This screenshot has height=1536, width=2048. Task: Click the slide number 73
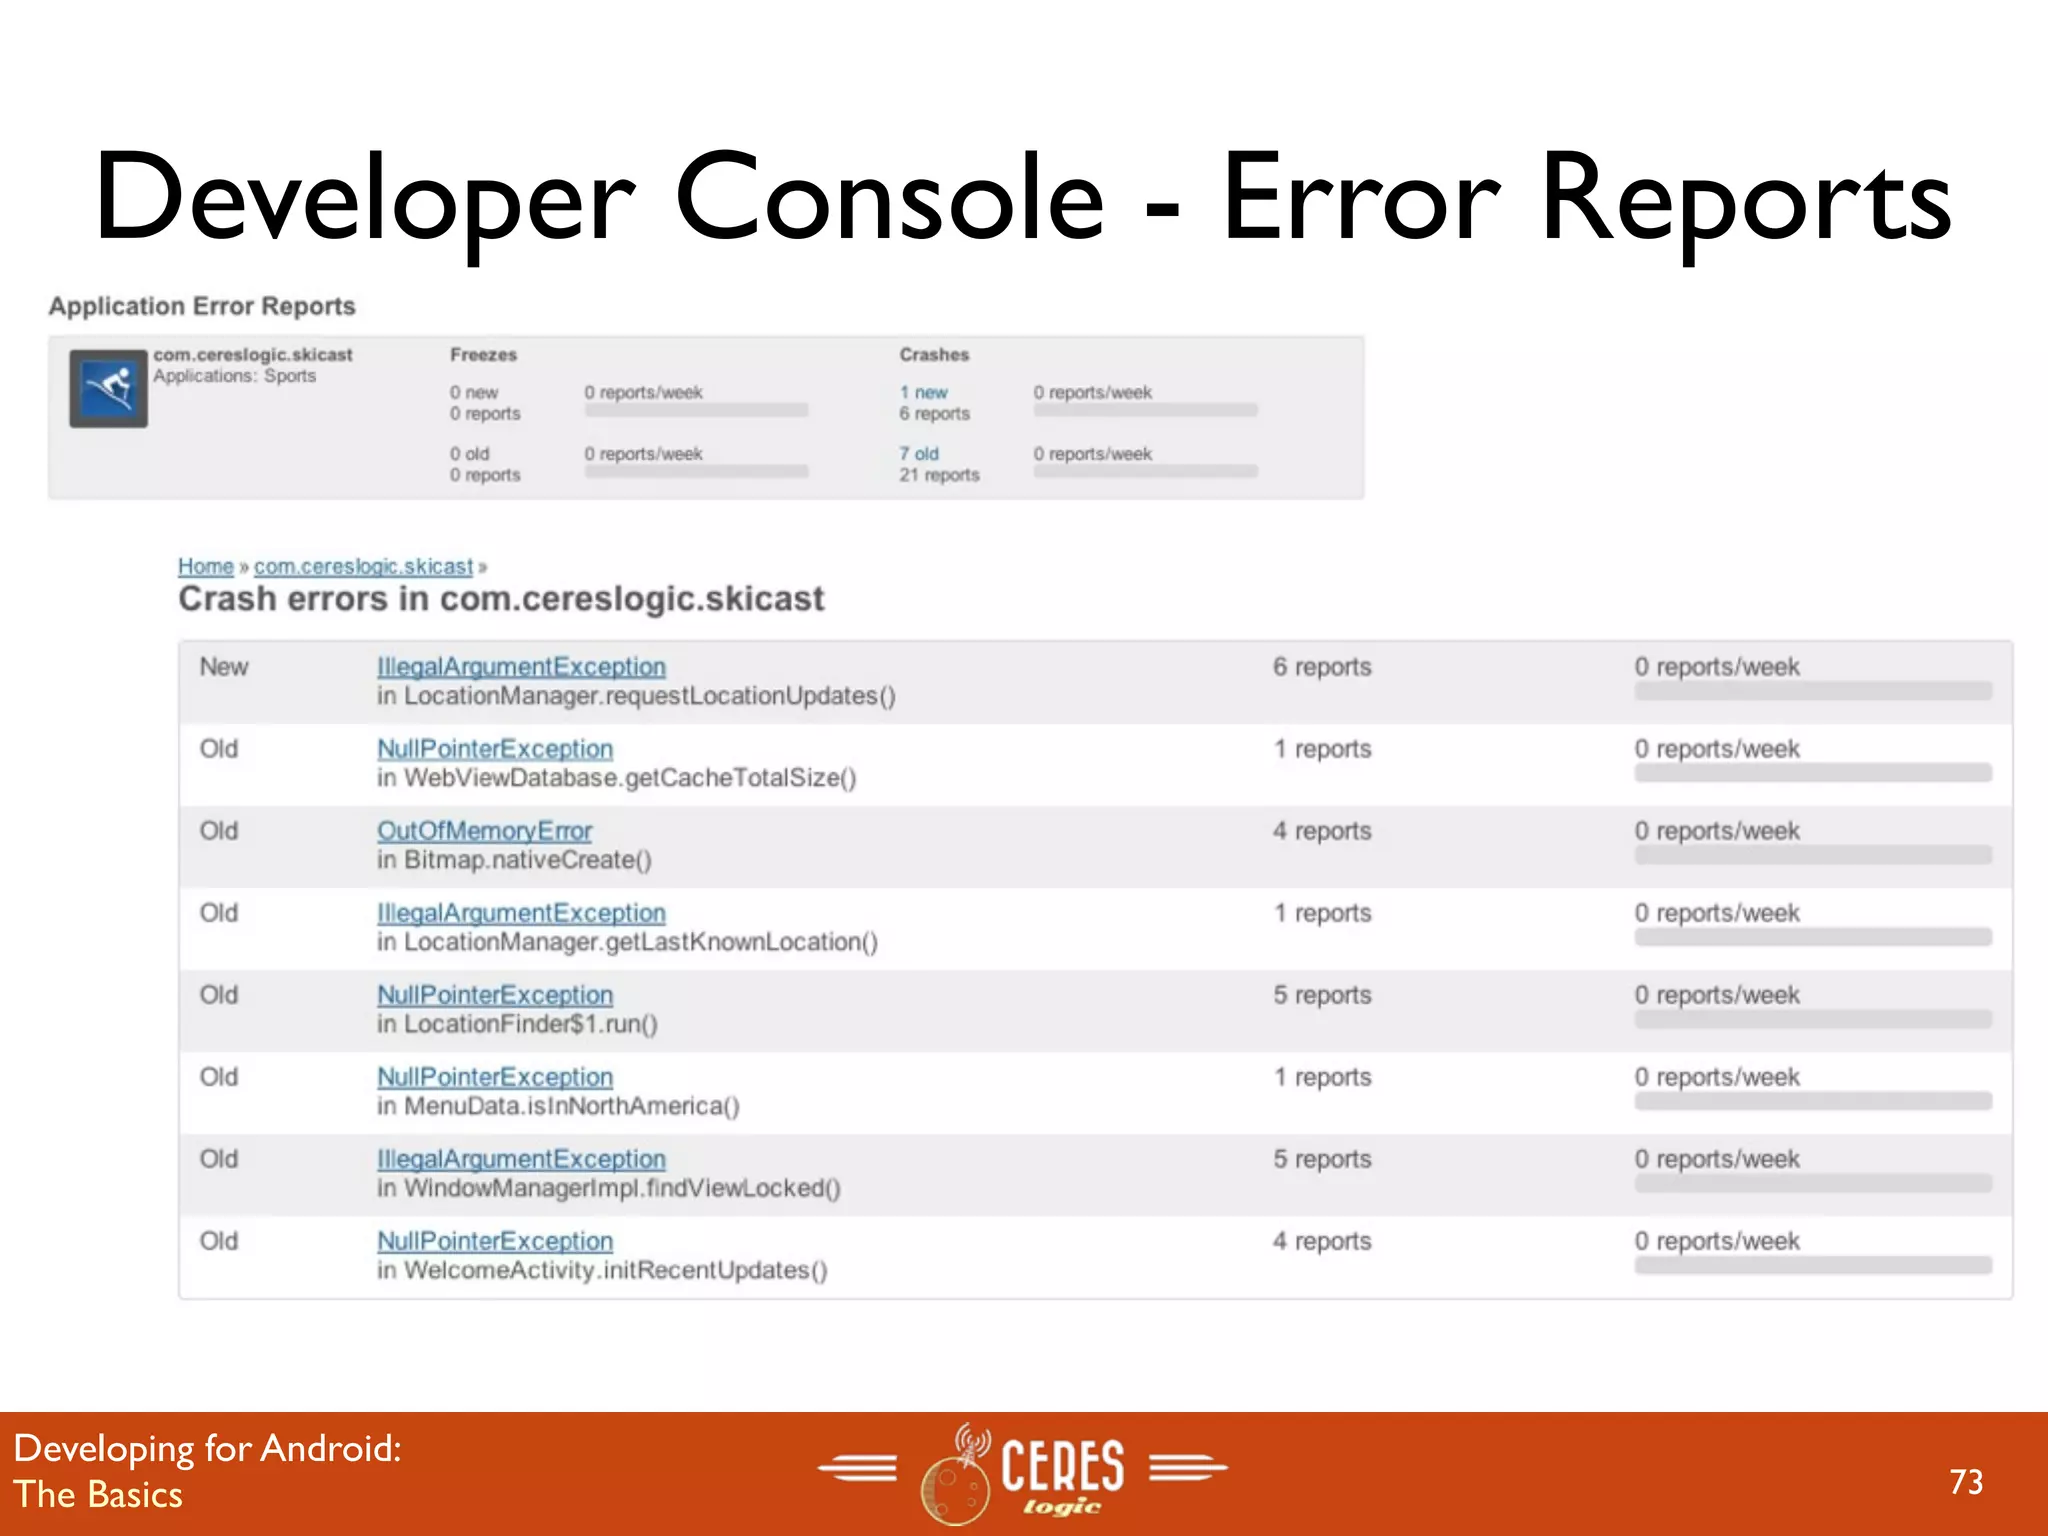(x=1965, y=1481)
